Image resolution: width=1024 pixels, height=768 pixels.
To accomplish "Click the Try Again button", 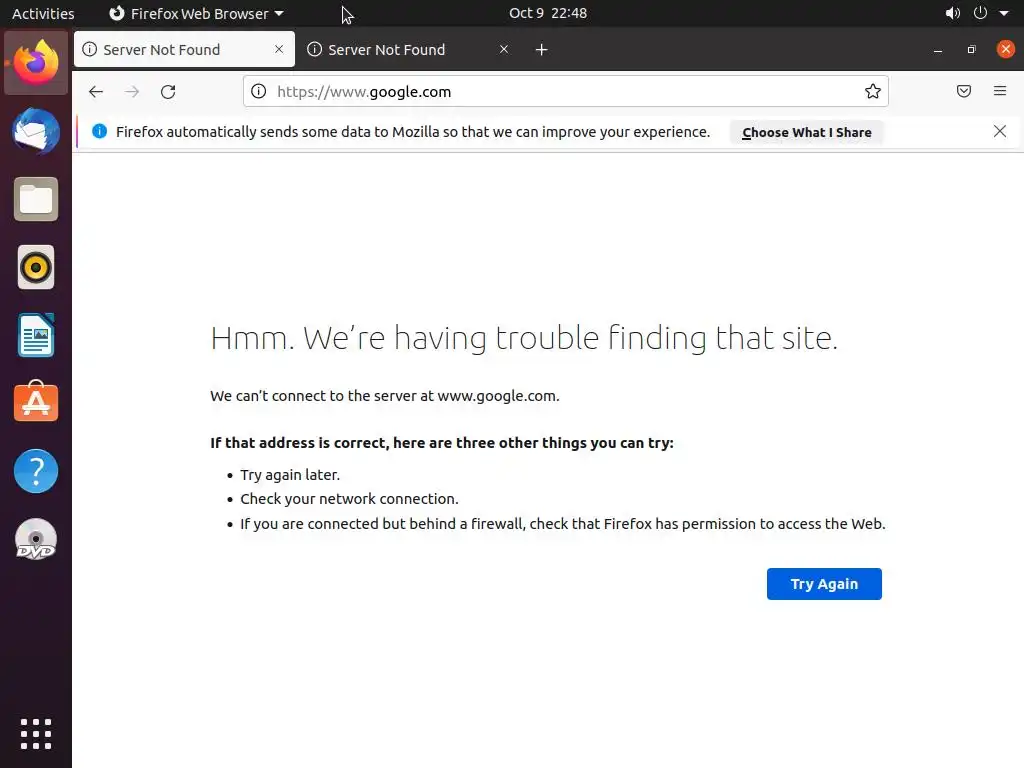I will (824, 584).
